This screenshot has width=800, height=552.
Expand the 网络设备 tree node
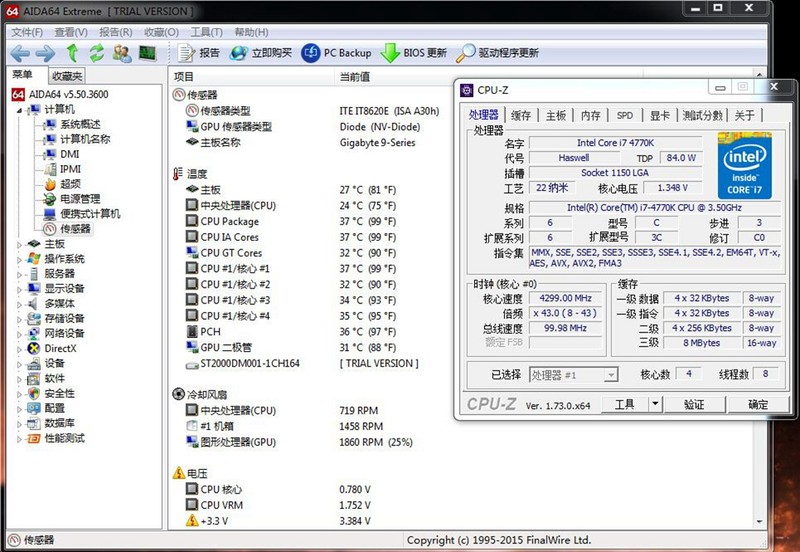point(19,334)
